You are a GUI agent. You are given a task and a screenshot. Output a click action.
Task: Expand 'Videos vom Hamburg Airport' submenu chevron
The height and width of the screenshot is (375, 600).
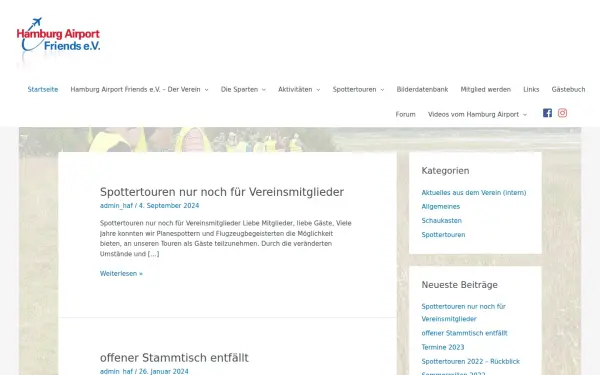tap(525, 115)
